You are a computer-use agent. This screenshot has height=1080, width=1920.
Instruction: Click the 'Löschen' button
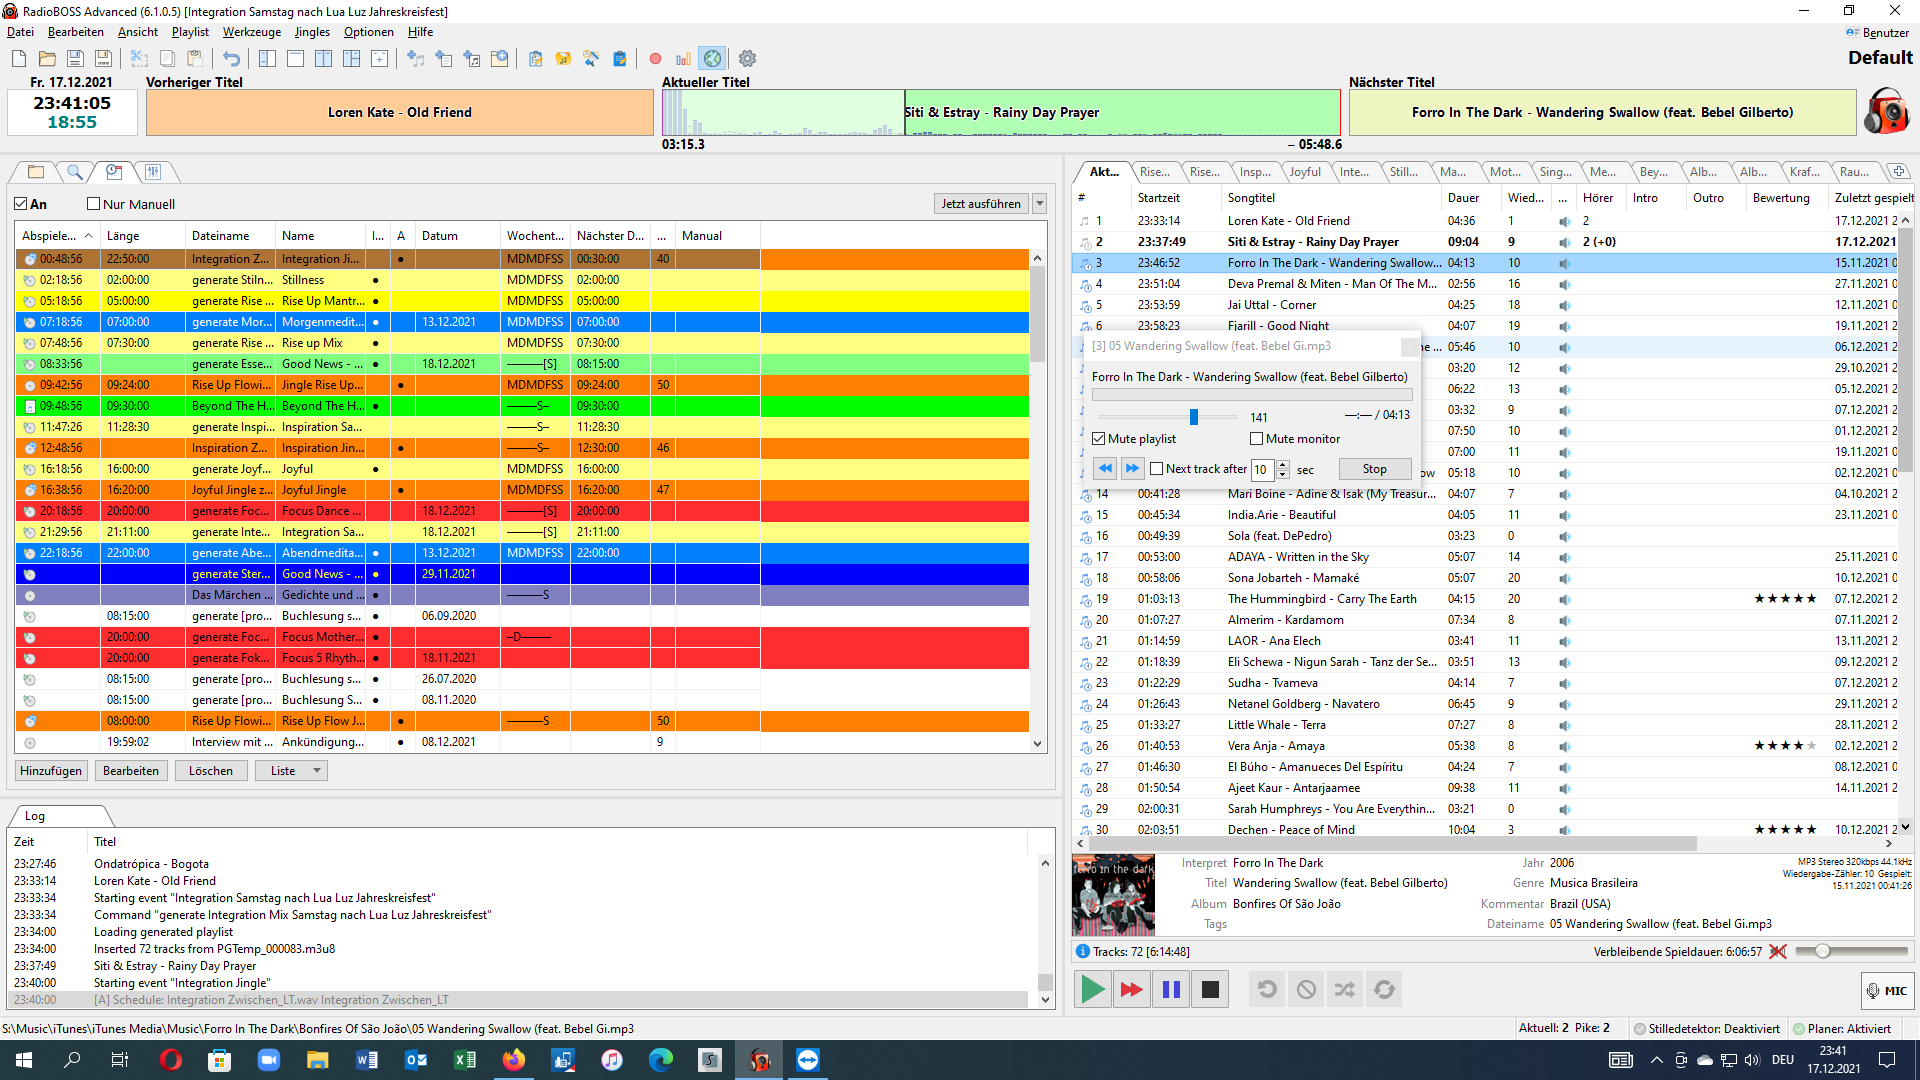[x=211, y=771]
